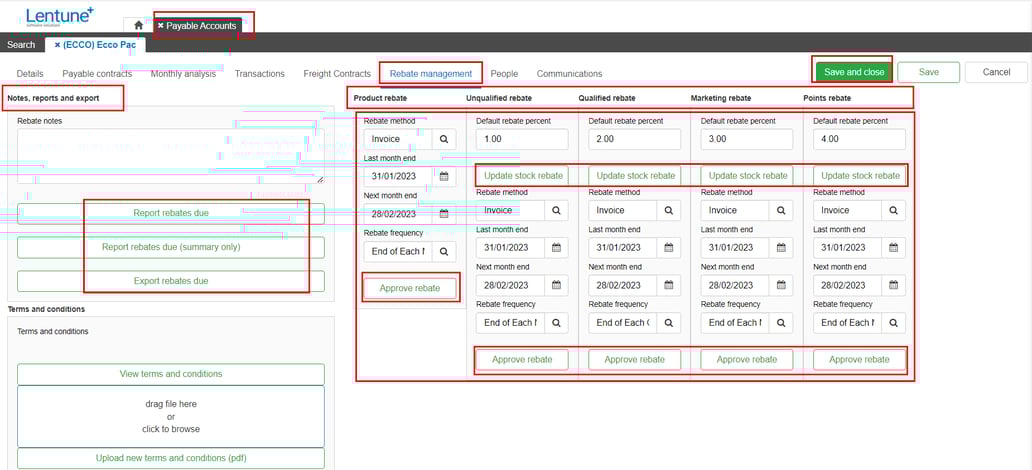Search Qualified rebate frequency lookup icon
1032x470 pixels.
point(669,323)
